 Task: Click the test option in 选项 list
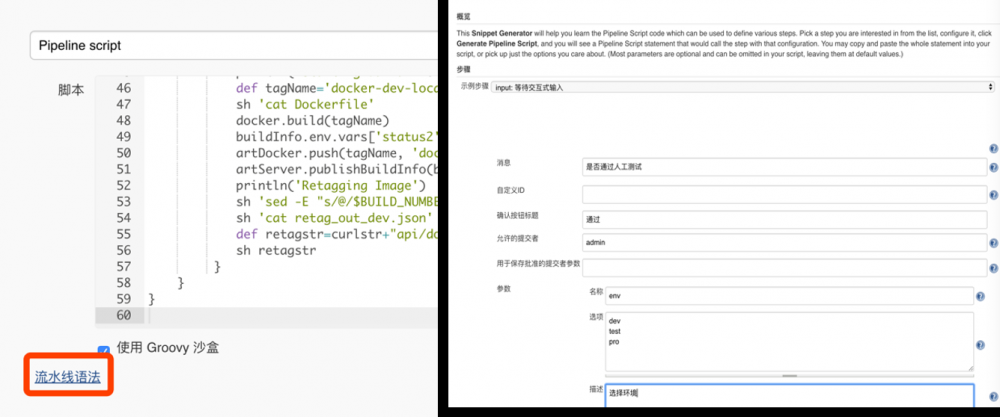[x=615, y=332]
